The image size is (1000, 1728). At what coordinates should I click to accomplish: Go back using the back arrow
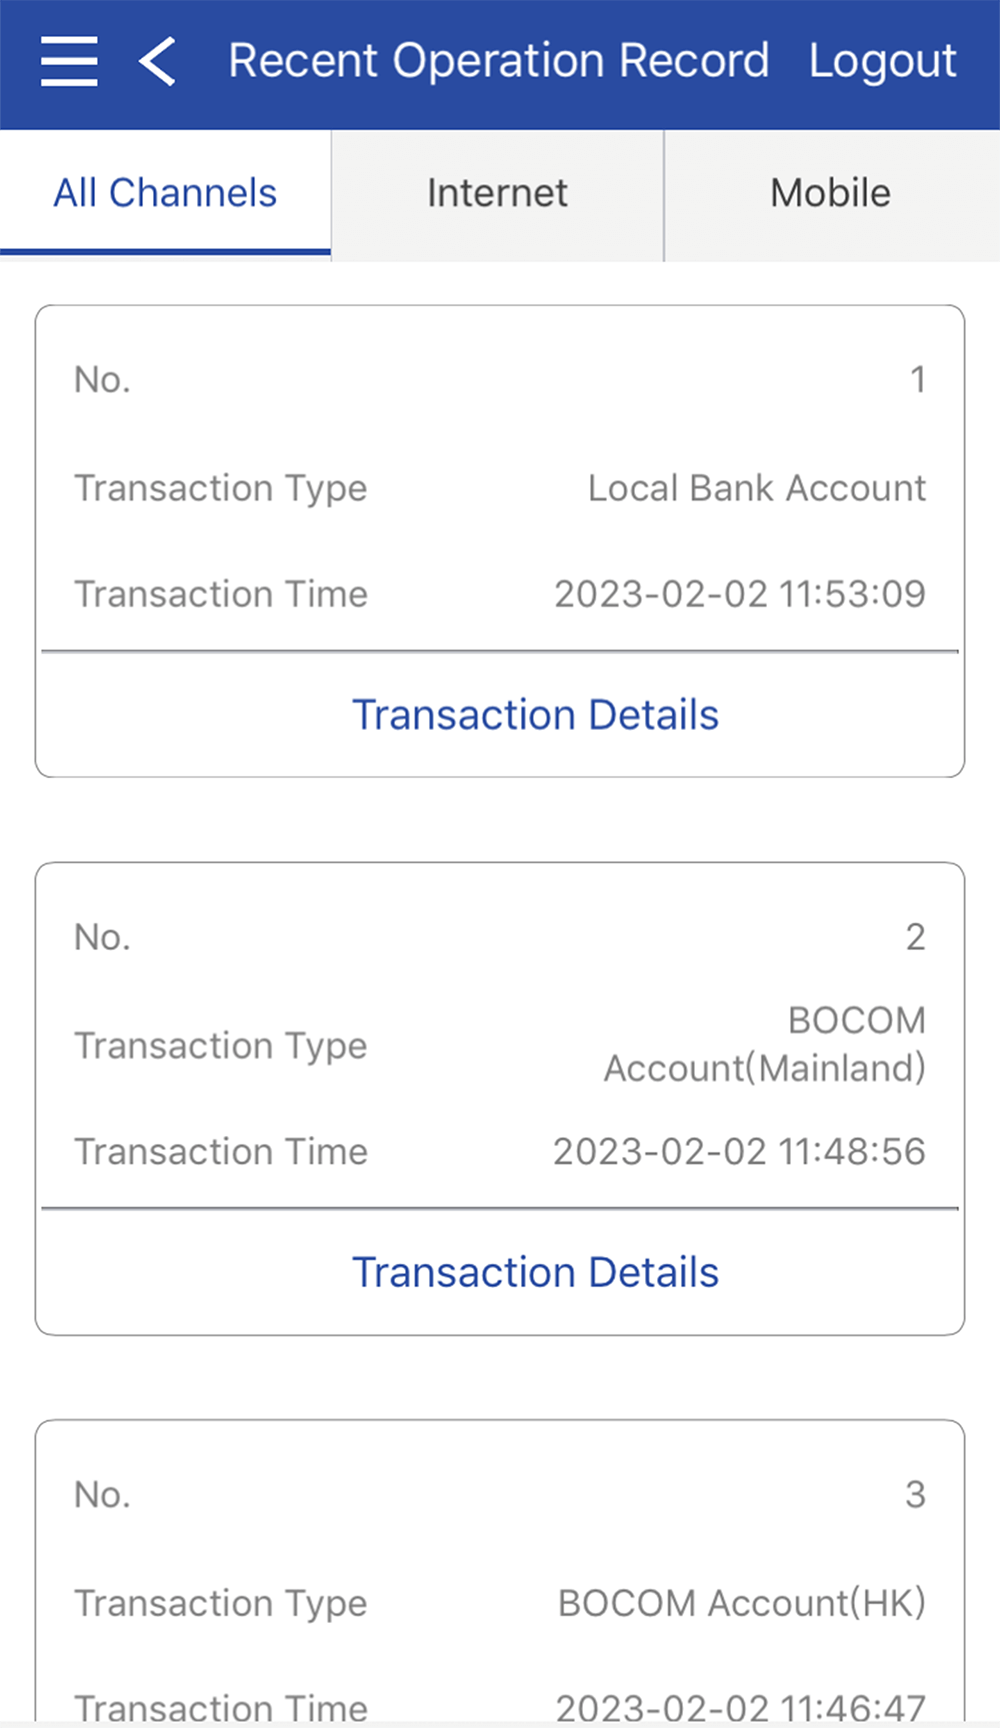point(157,62)
